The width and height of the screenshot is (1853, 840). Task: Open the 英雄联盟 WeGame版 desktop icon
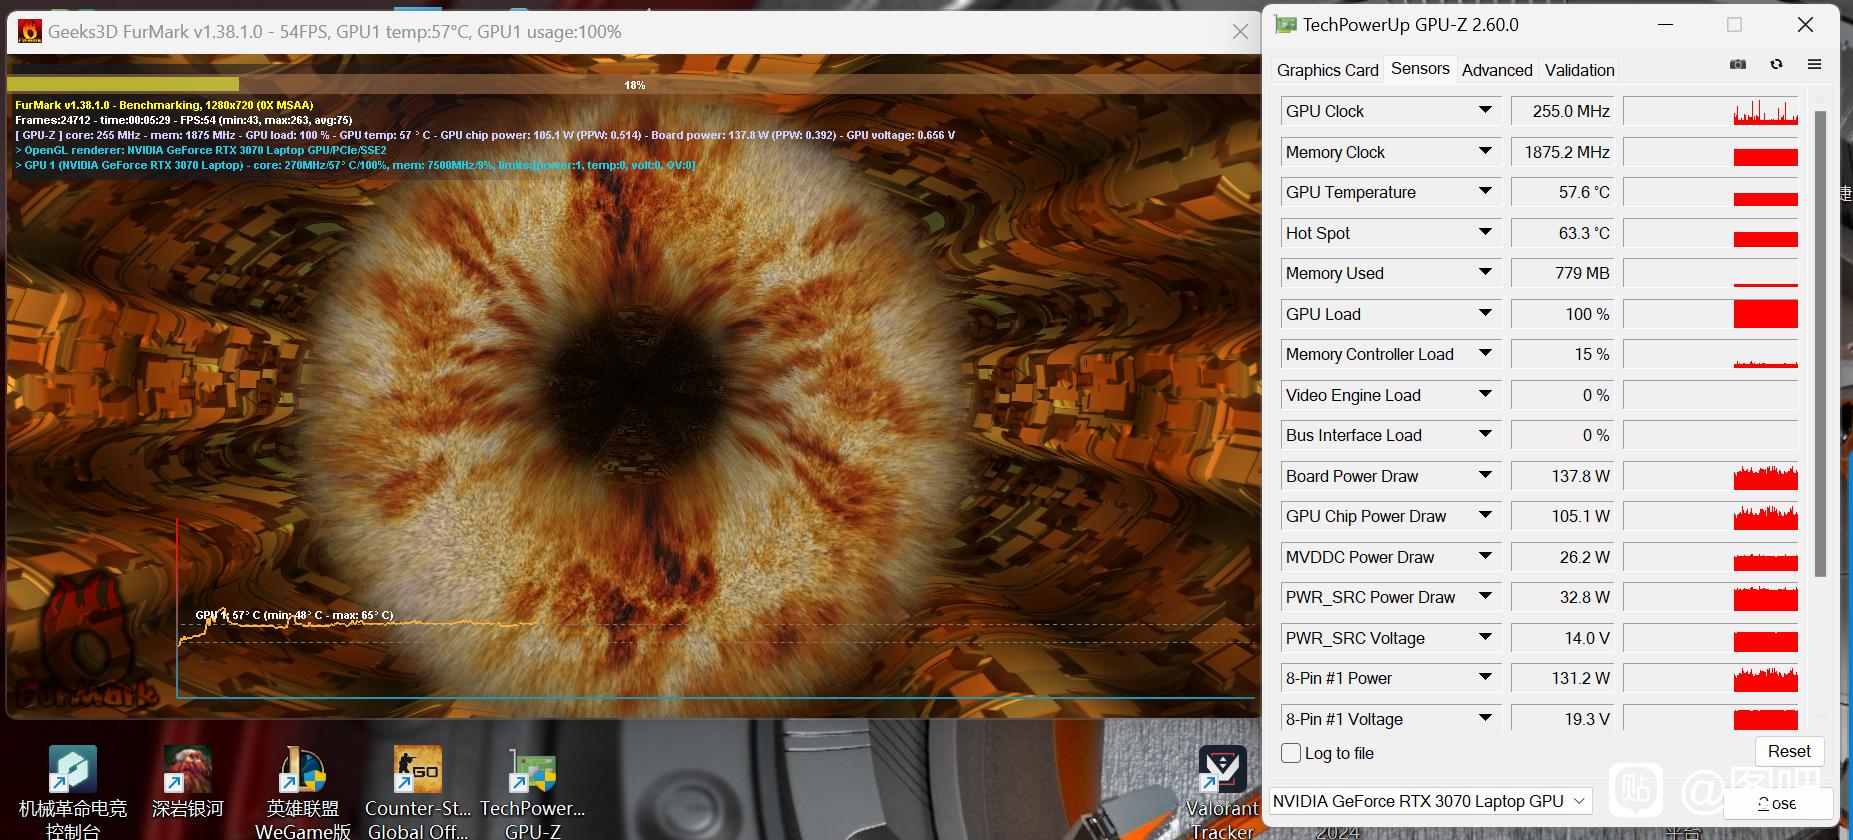click(303, 791)
